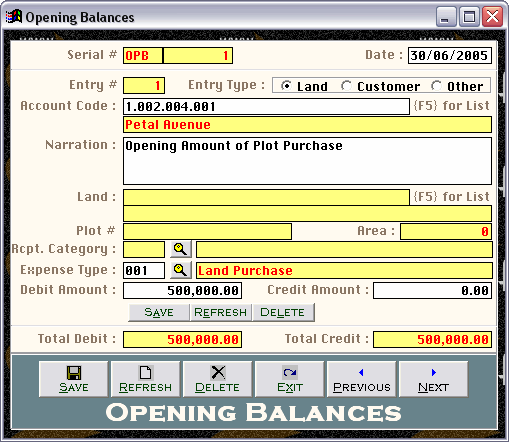The image size is (509, 442).
Task: Click the small Delete entry button
Action: 283,312
